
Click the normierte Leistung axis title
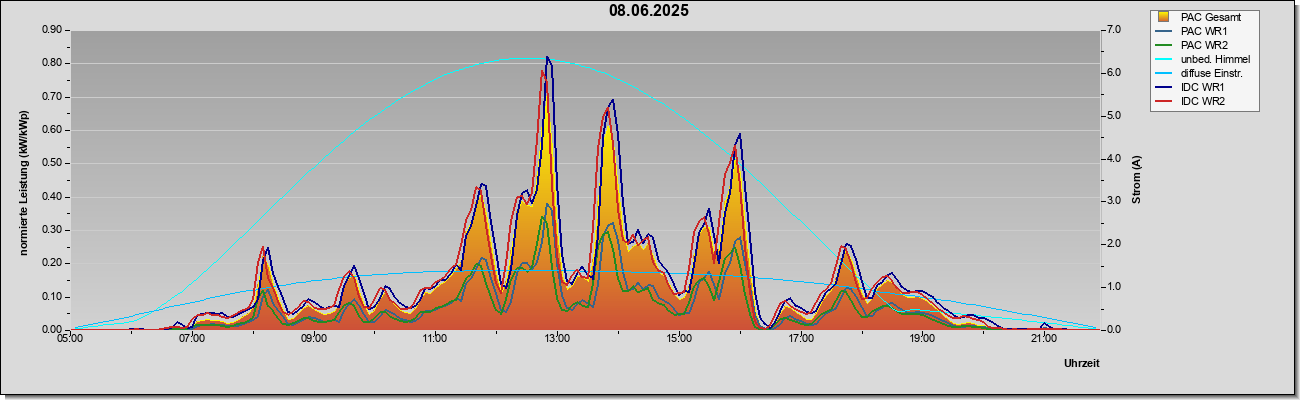click(23, 181)
